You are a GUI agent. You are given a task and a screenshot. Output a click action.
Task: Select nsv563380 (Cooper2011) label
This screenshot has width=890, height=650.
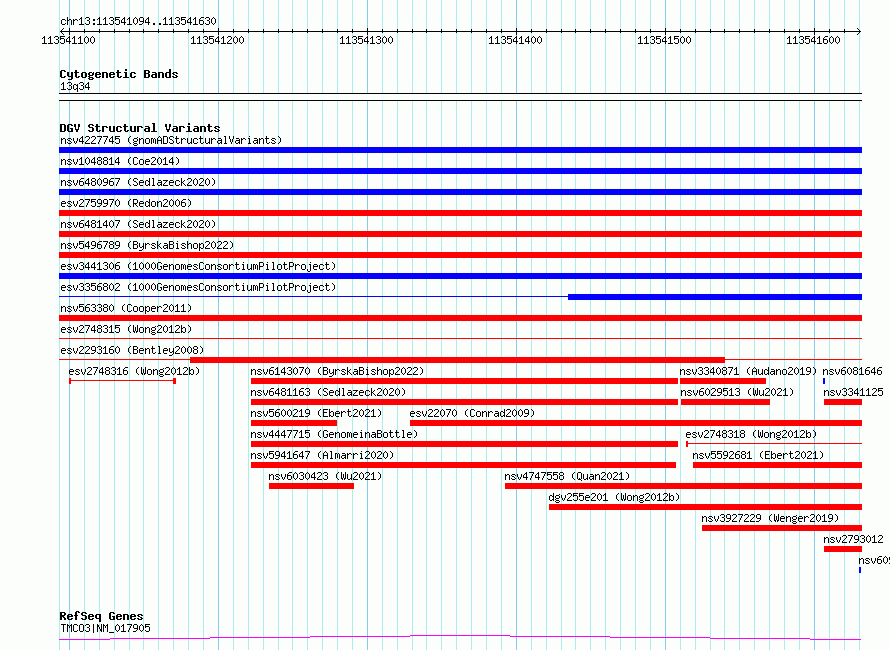coord(126,308)
